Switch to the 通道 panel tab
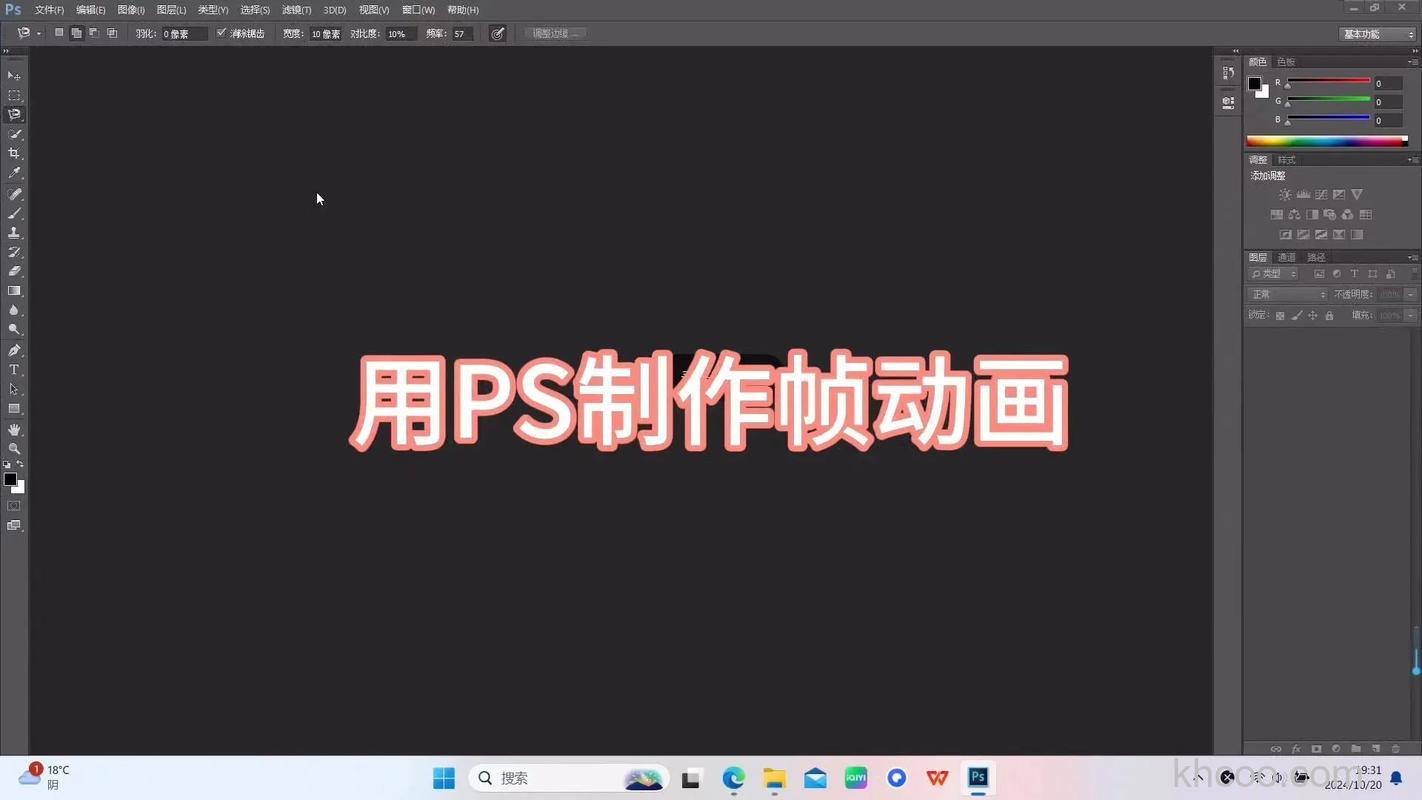Viewport: 1422px width, 800px height. point(1288,257)
